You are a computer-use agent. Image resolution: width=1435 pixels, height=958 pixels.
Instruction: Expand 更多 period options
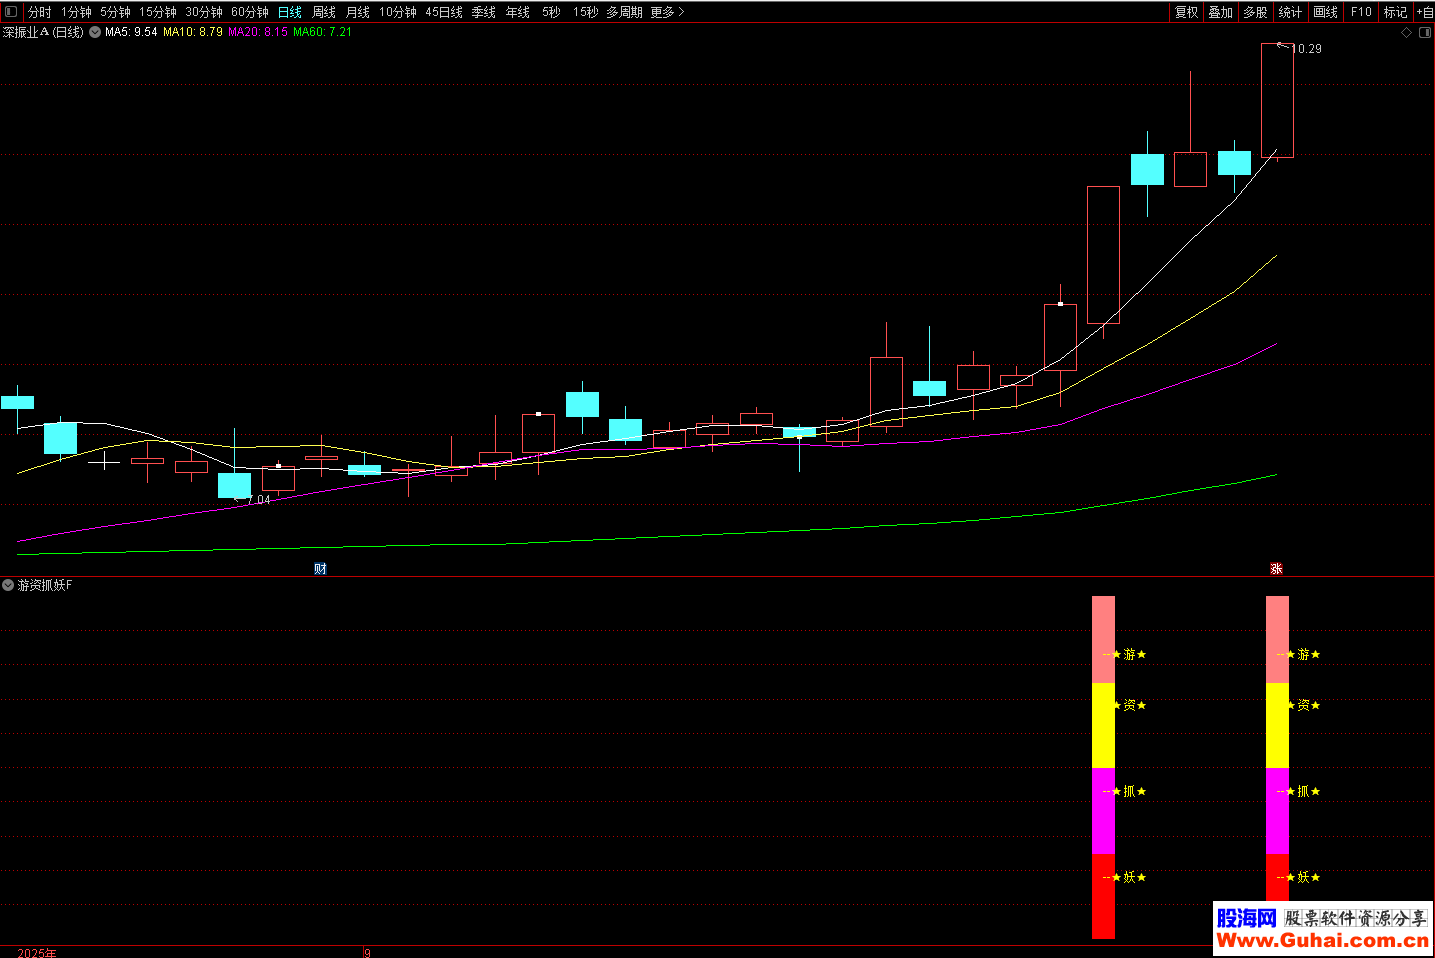pos(667,12)
